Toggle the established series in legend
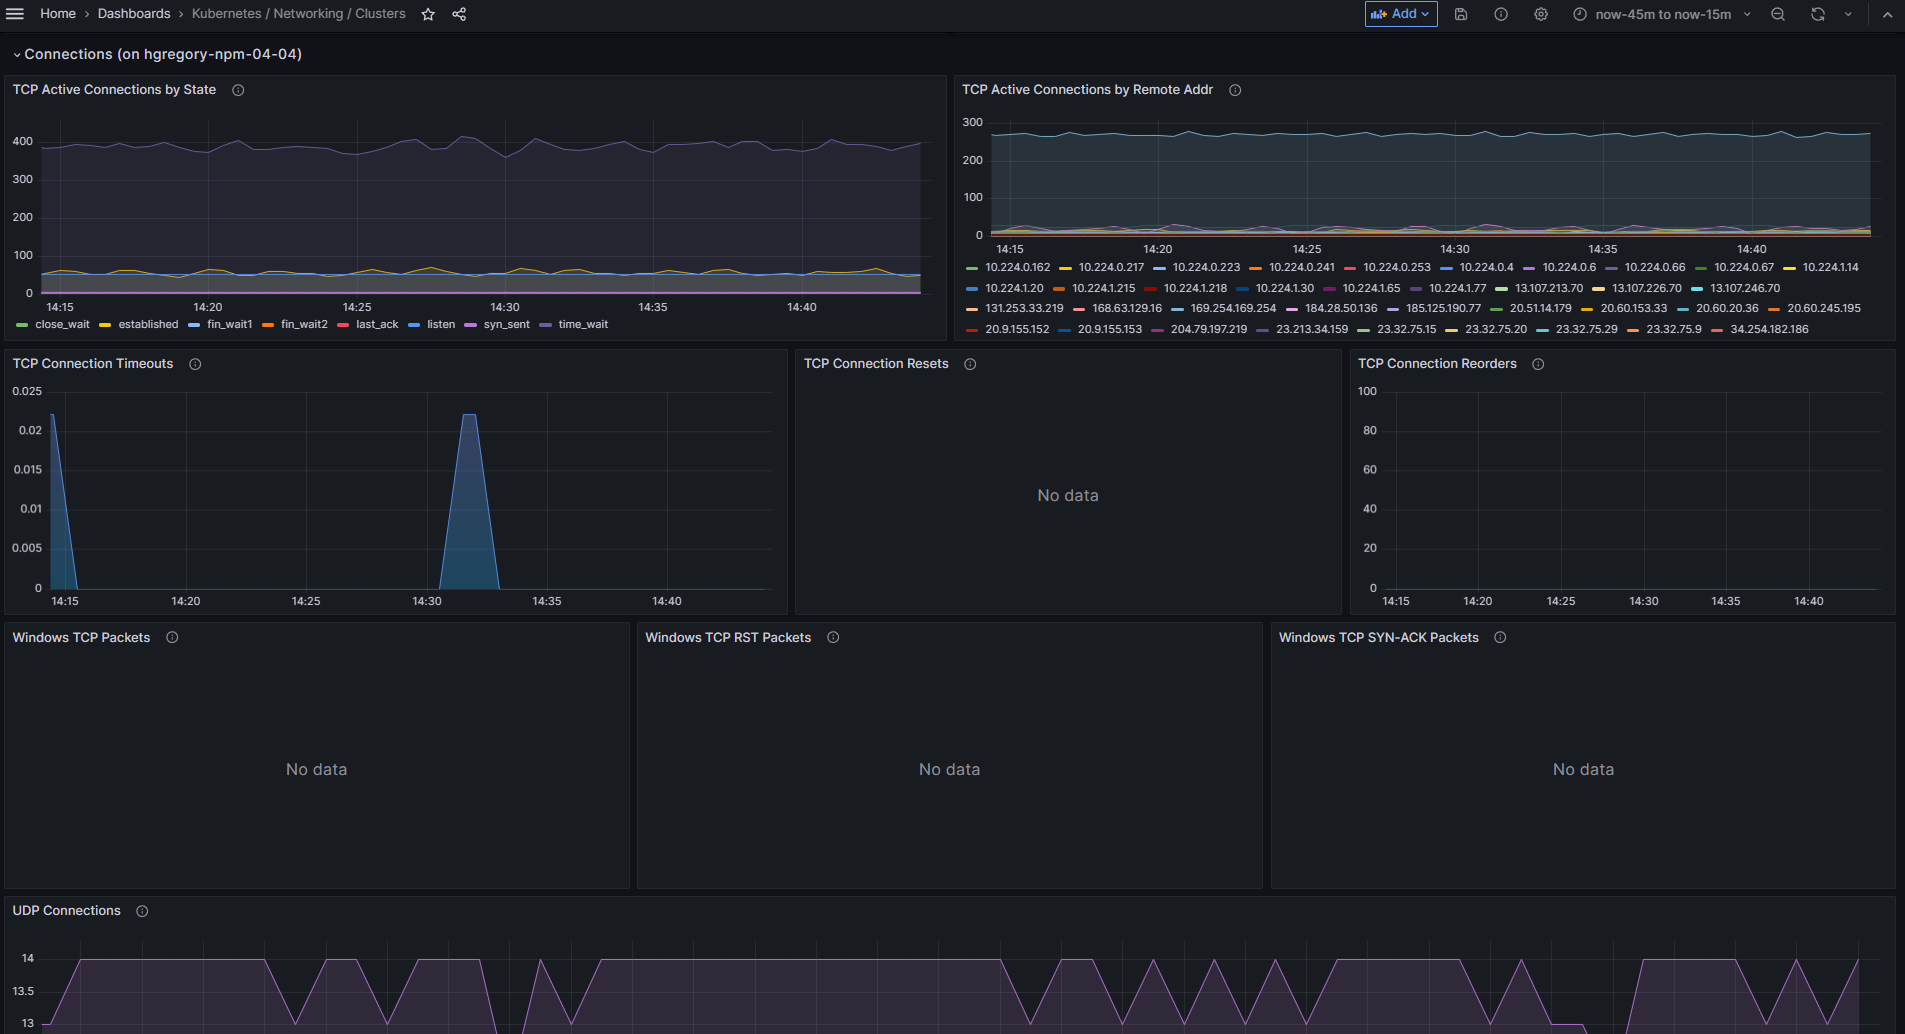This screenshot has width=1905, height=1034. click(148, 324)
